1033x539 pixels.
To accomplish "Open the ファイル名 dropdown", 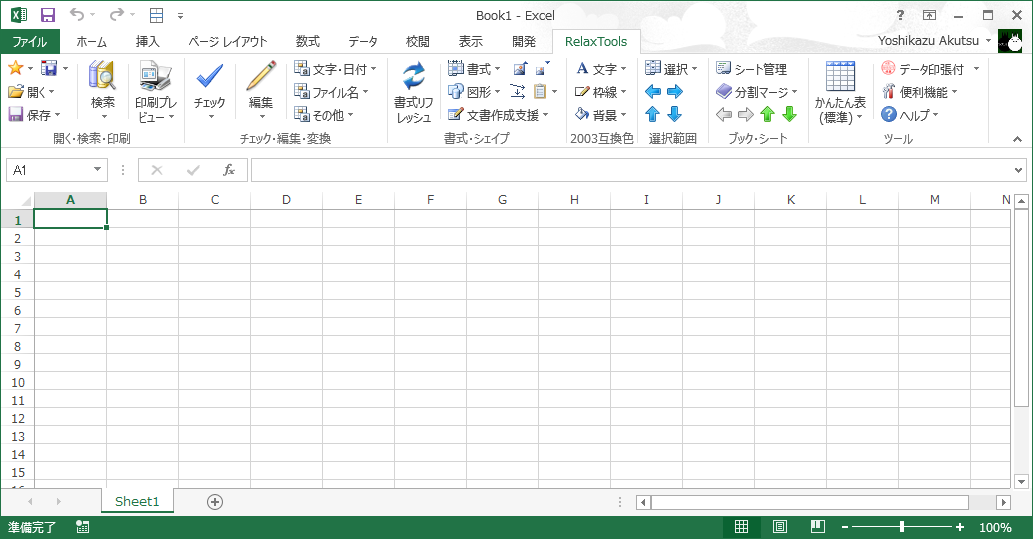I will click(x=366, y=92).
